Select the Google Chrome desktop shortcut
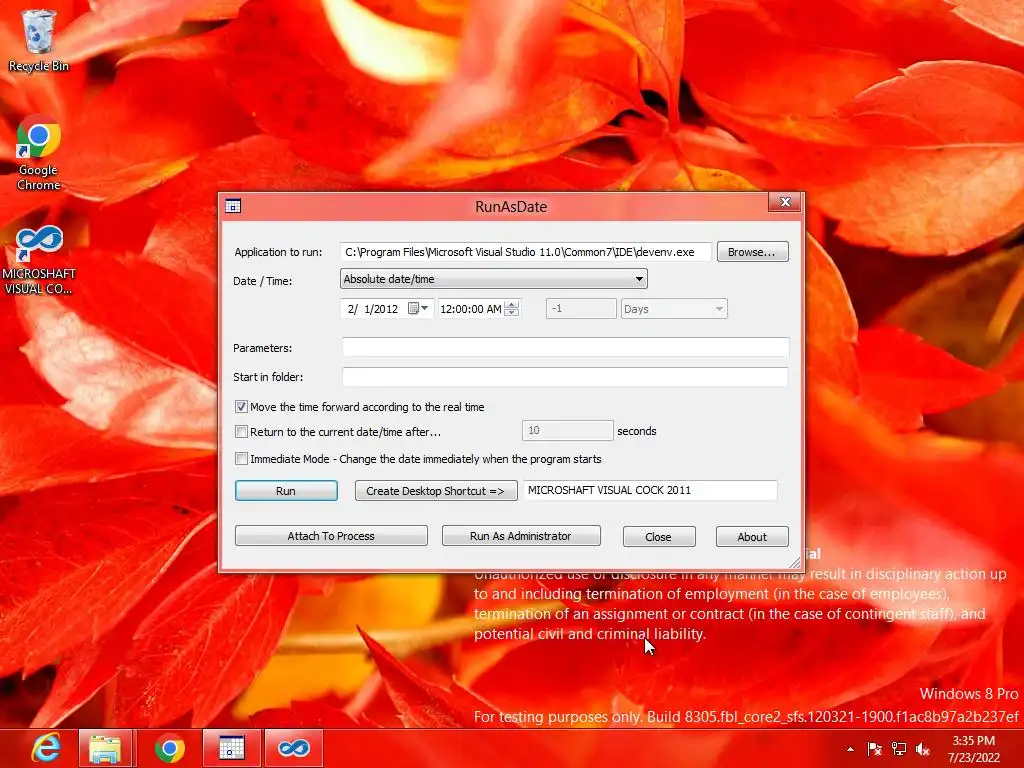 39,153
